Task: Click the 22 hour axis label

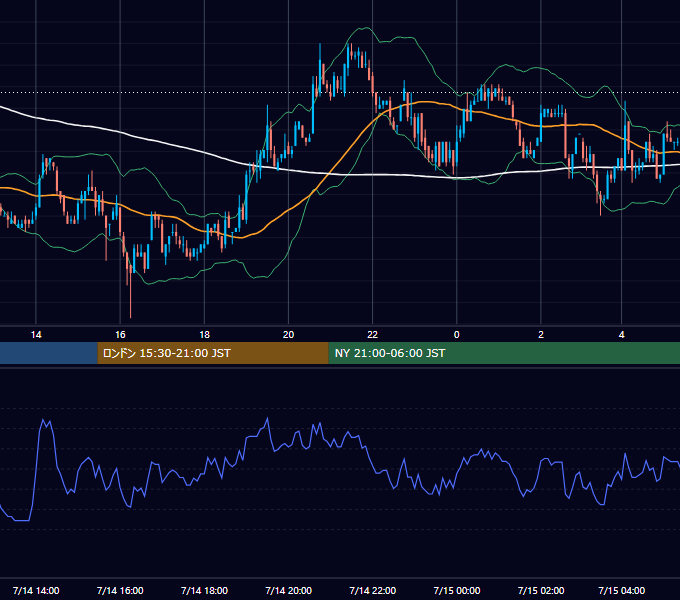Action: click(373, 335)
